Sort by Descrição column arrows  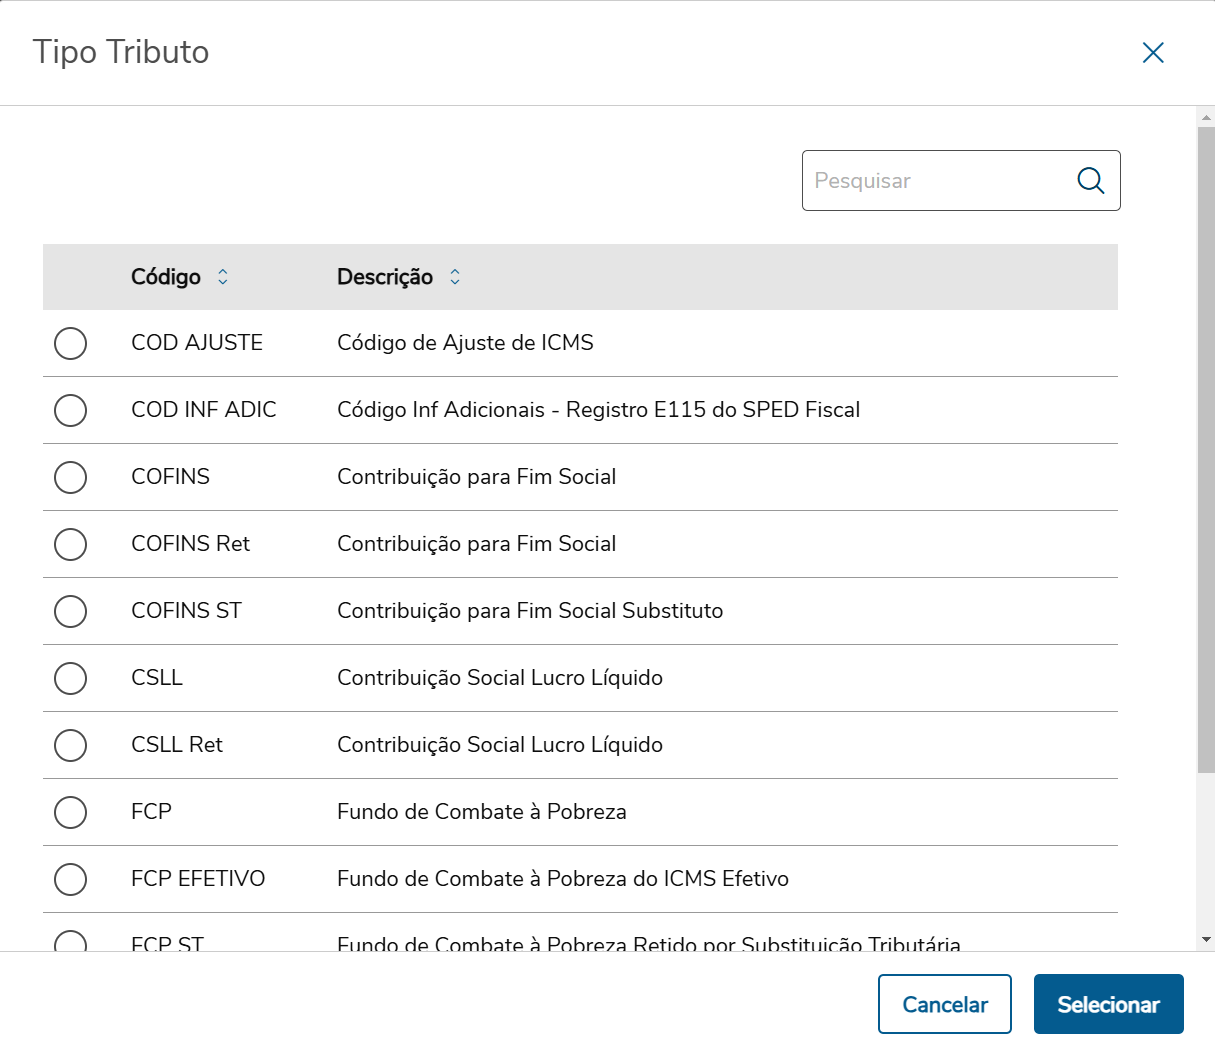[455, 277]
